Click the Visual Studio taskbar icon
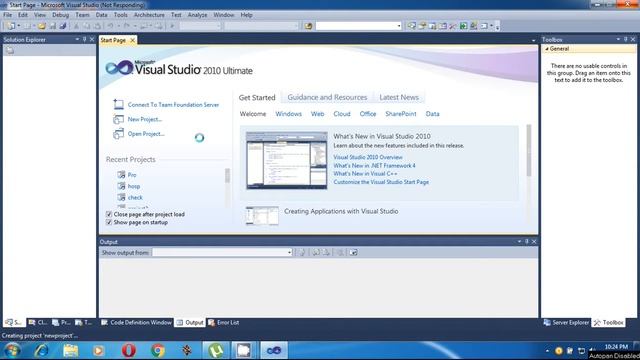The image size is (640, 360). click(x=274, y=350)
